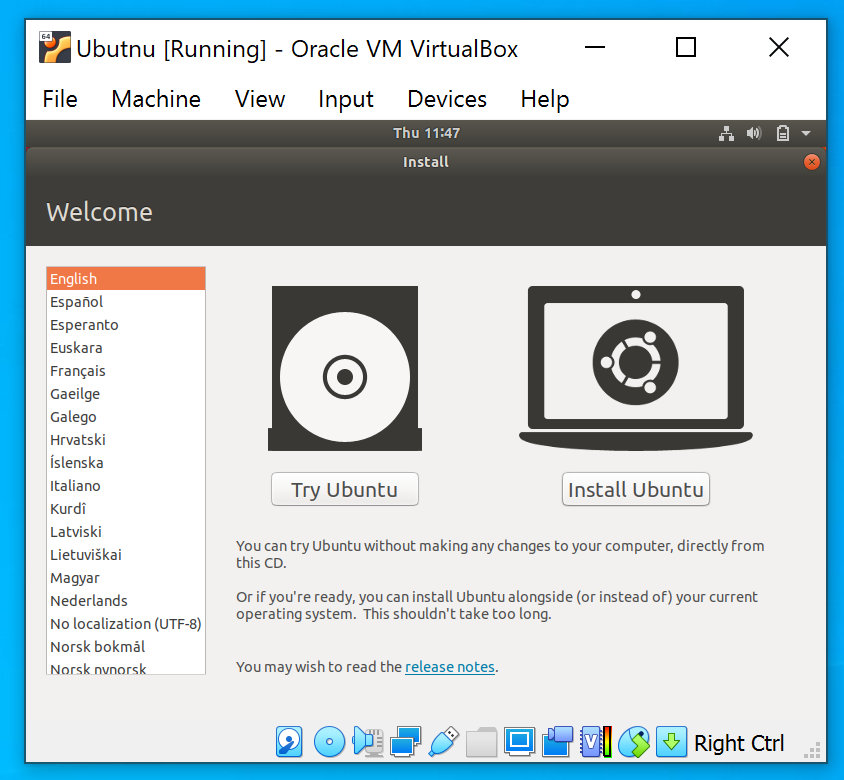The width and height of the screenshot is (844, 780).
Task: Click the Right Ctrl host key label
Action: pos(739,743)
